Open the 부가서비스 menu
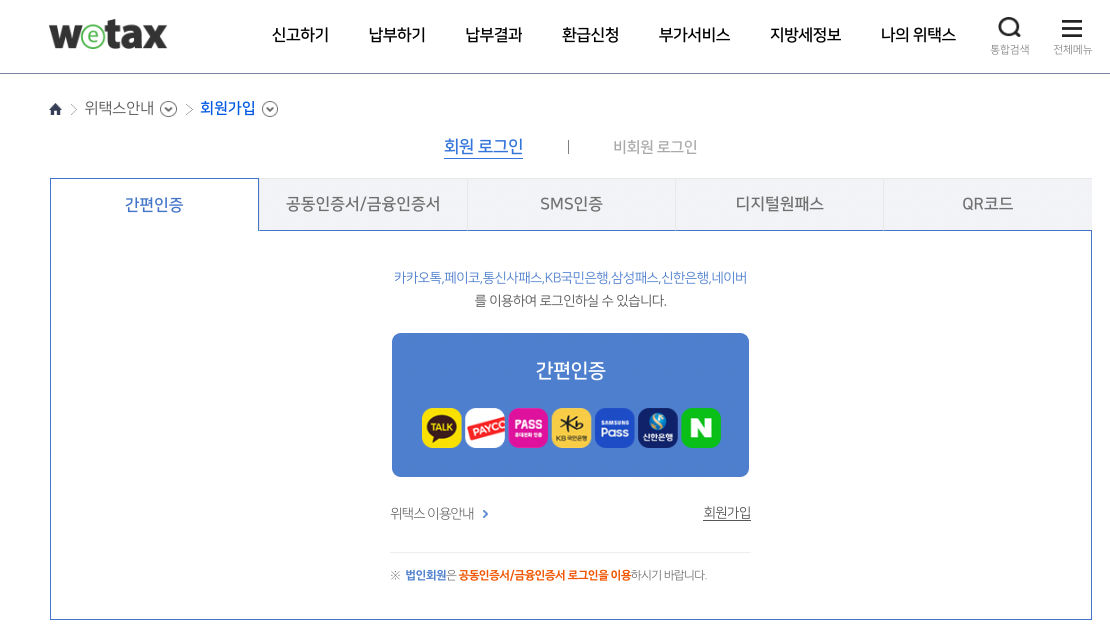The image size is (1110, 643). 694,35
